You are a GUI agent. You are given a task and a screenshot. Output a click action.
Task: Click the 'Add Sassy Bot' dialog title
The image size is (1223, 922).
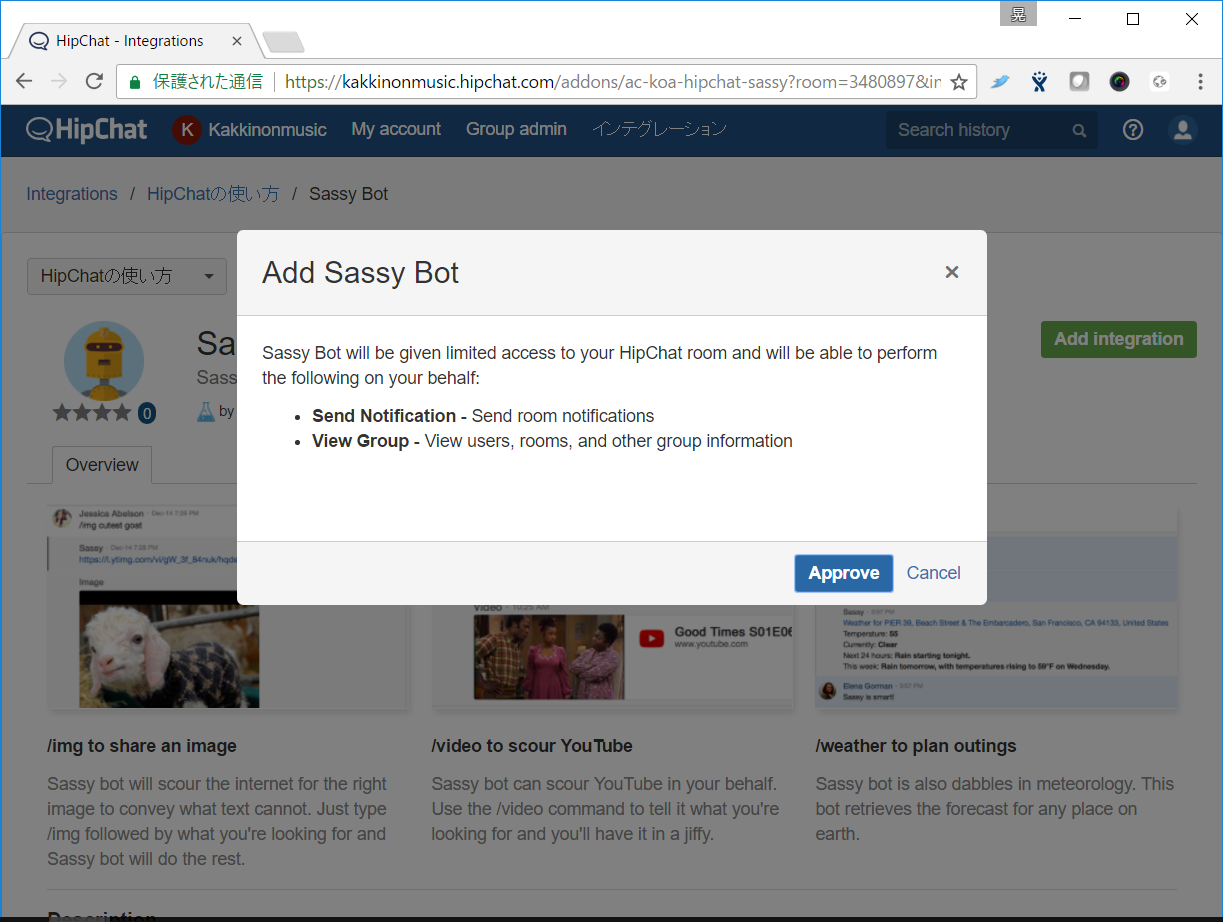pyautogui.click(x=360, y=273)
